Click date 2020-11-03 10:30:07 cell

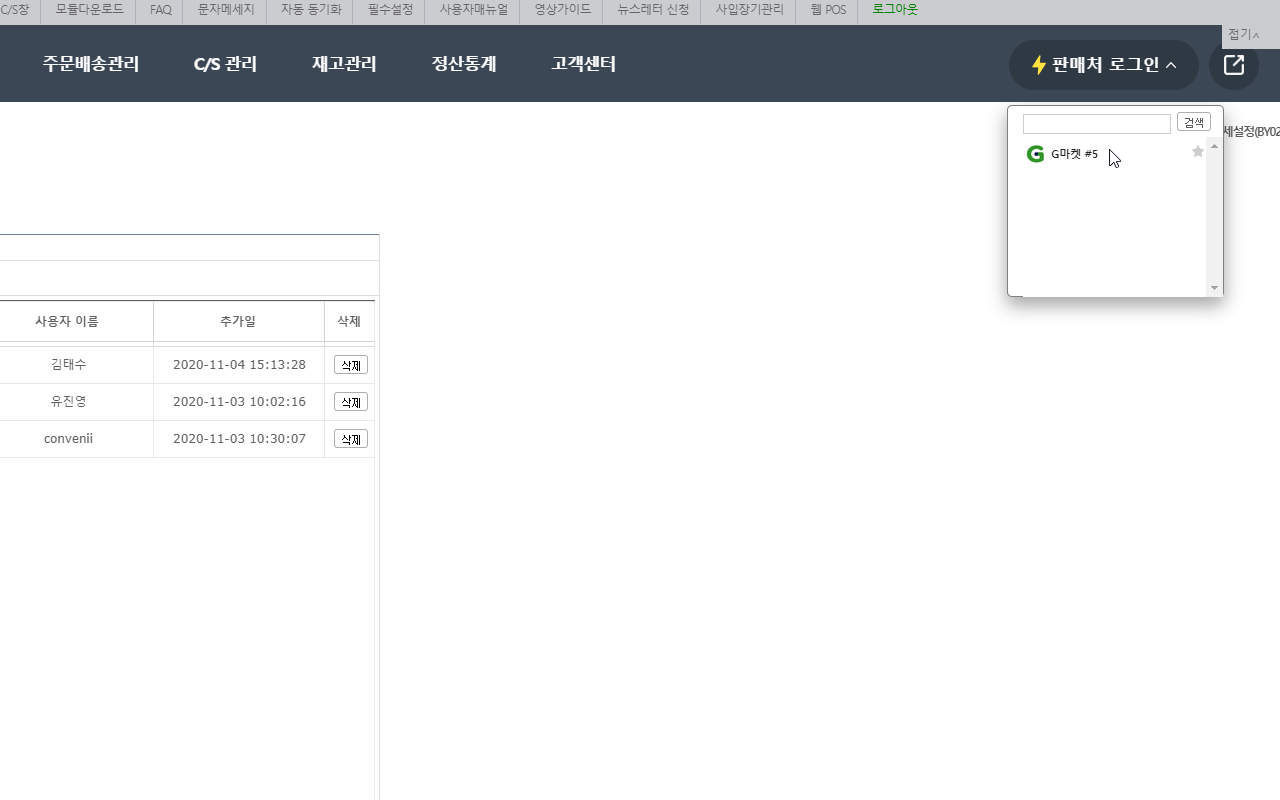pos(239,439)
